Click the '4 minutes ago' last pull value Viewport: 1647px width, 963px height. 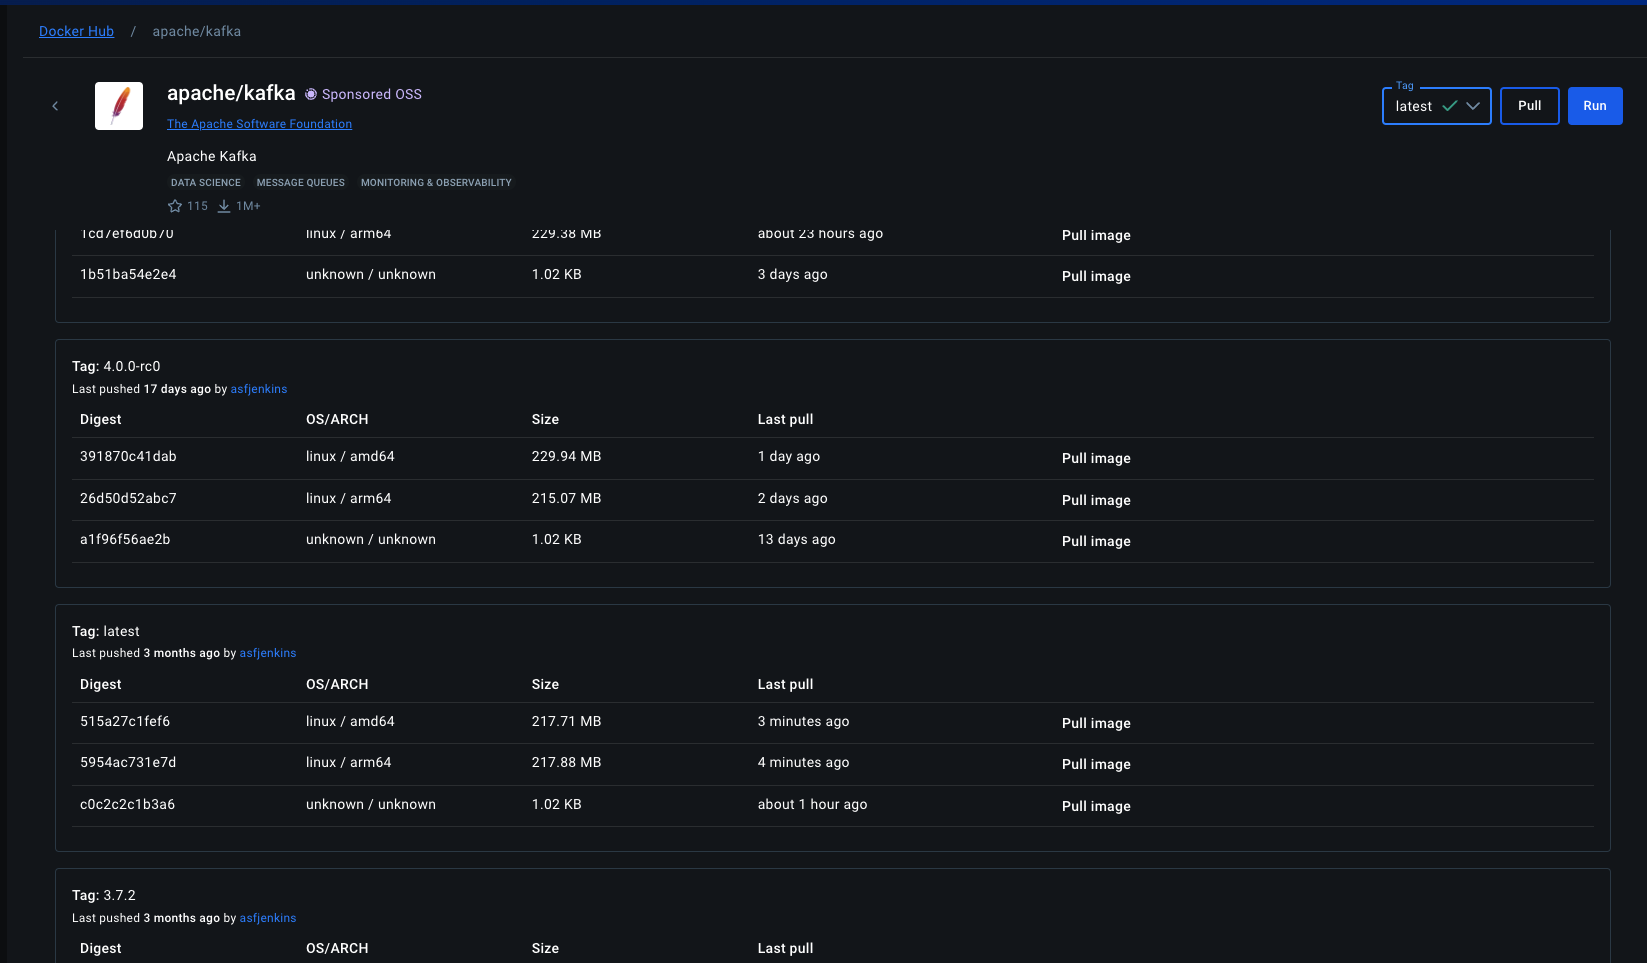pyautogui.click(x=803, y=762)
